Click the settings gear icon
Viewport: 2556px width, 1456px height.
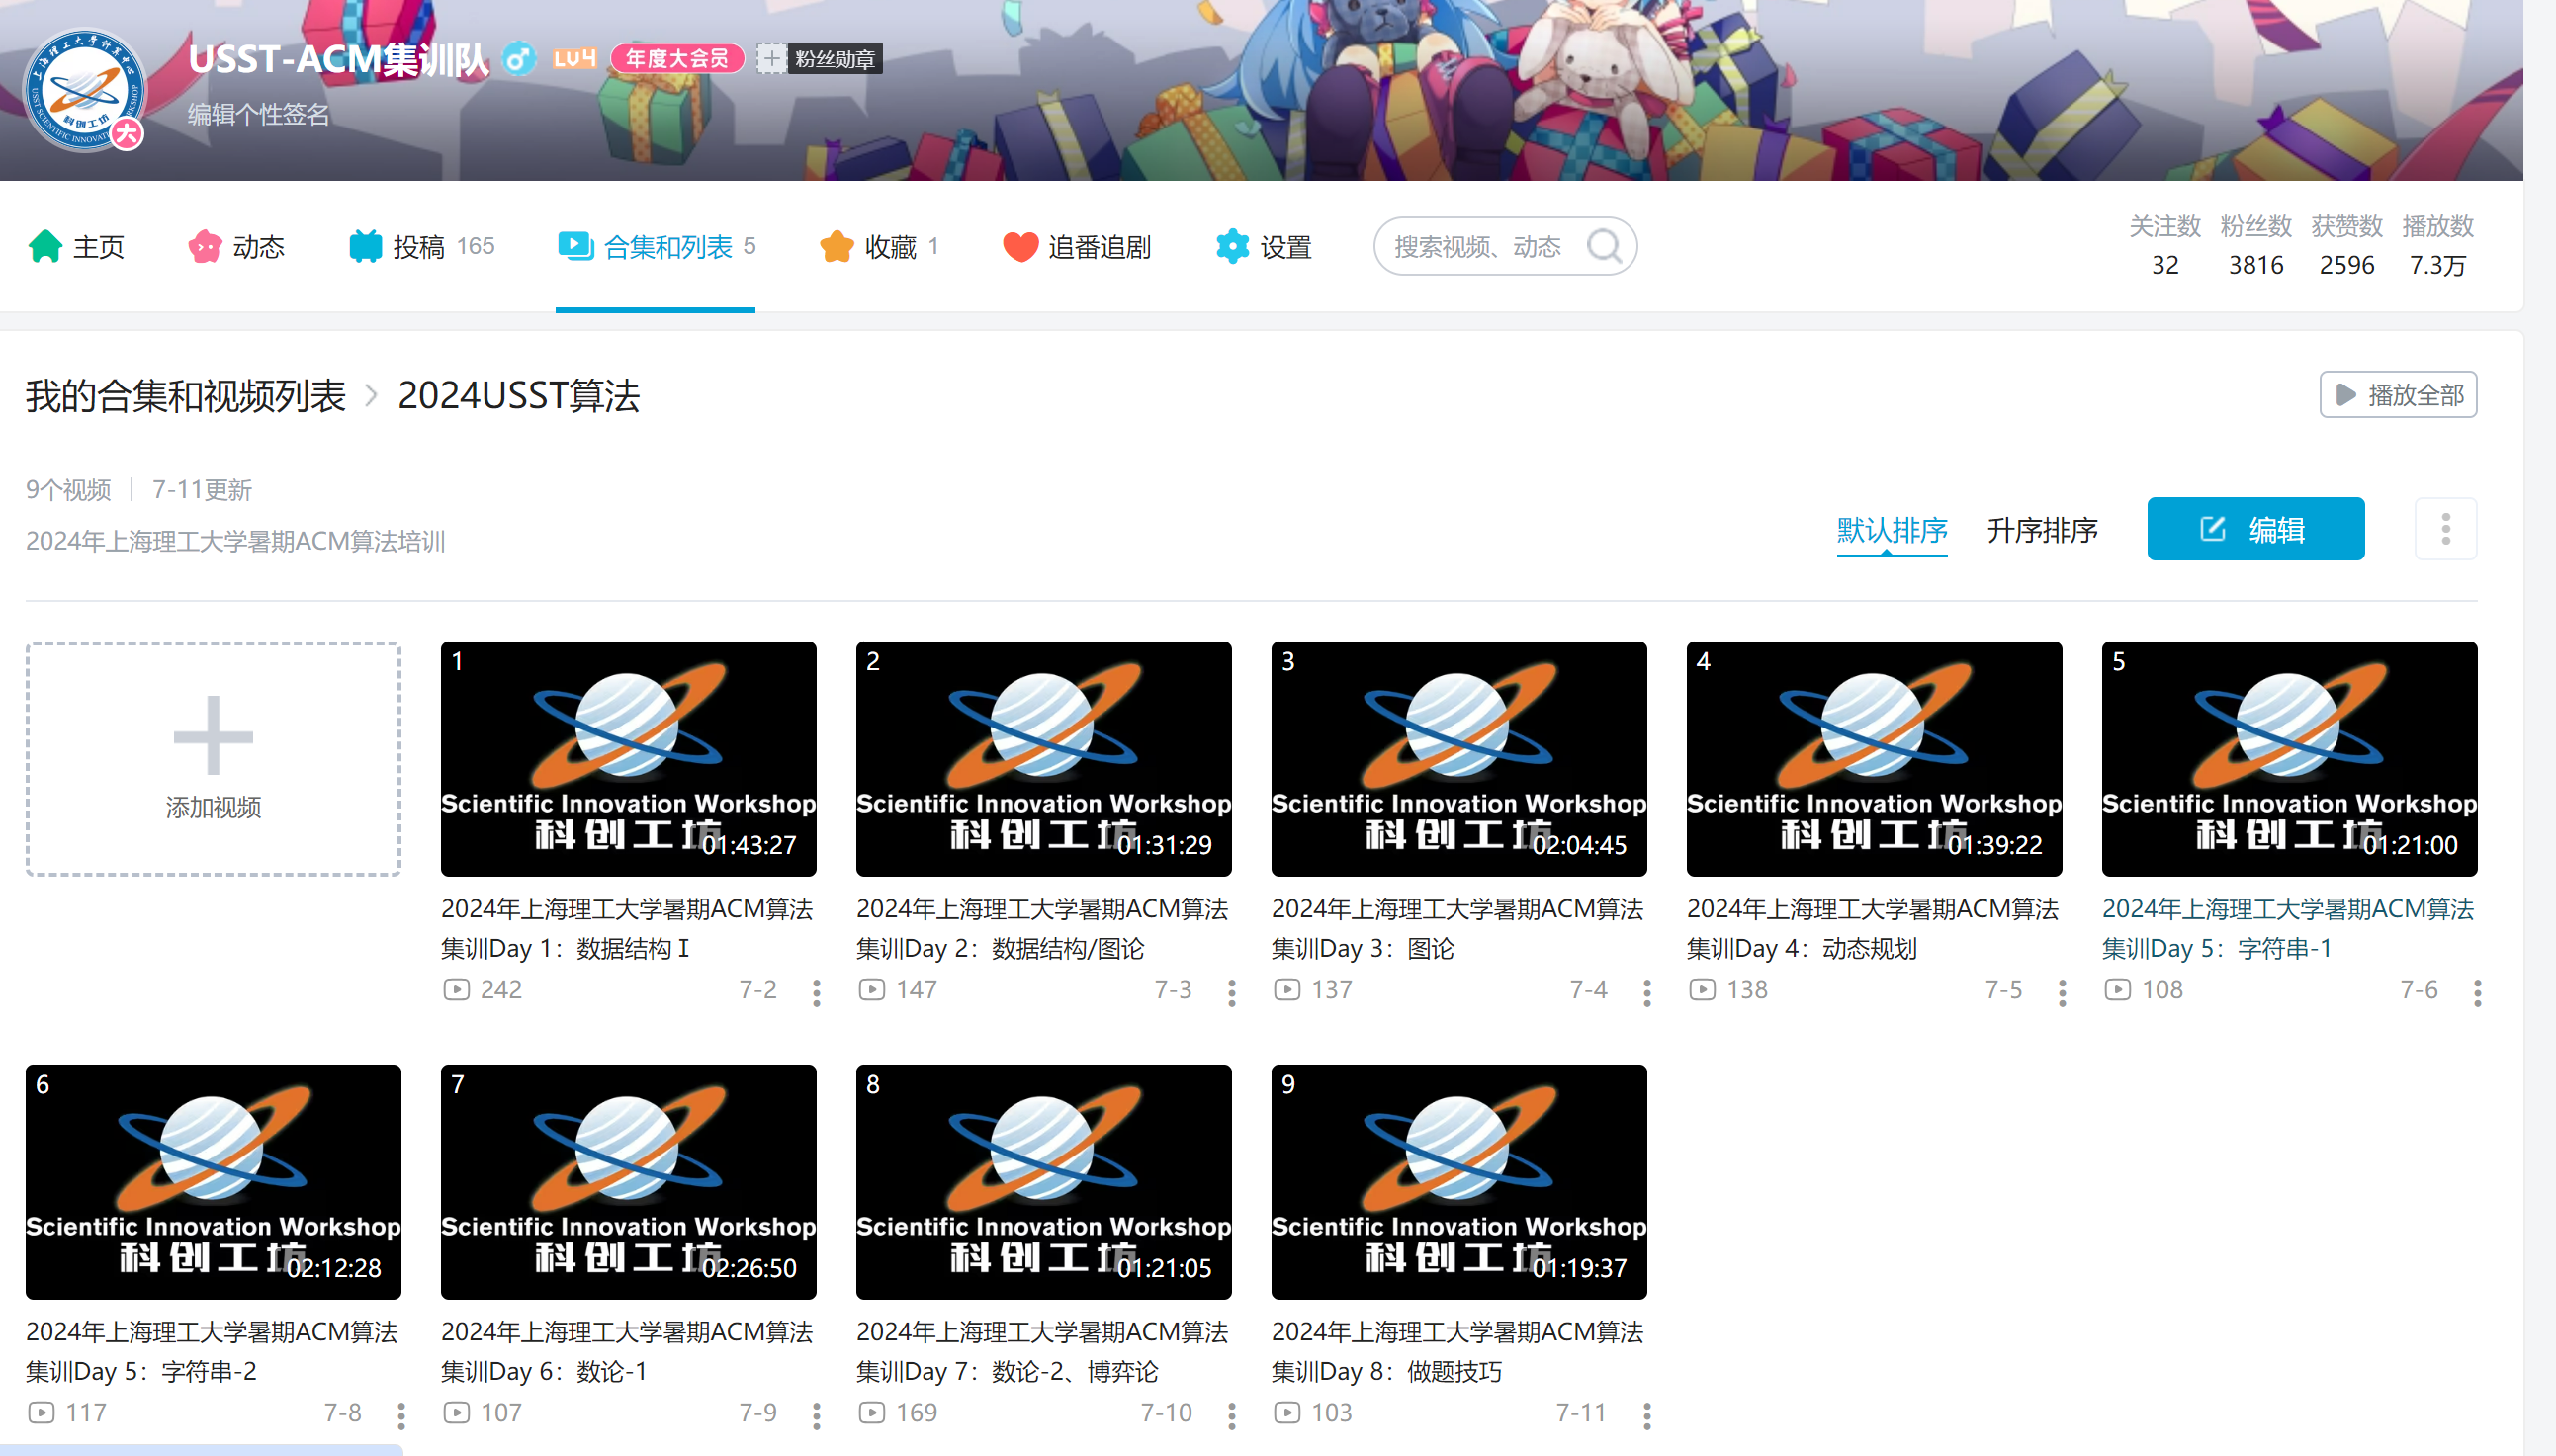(x=1232, y=246)
